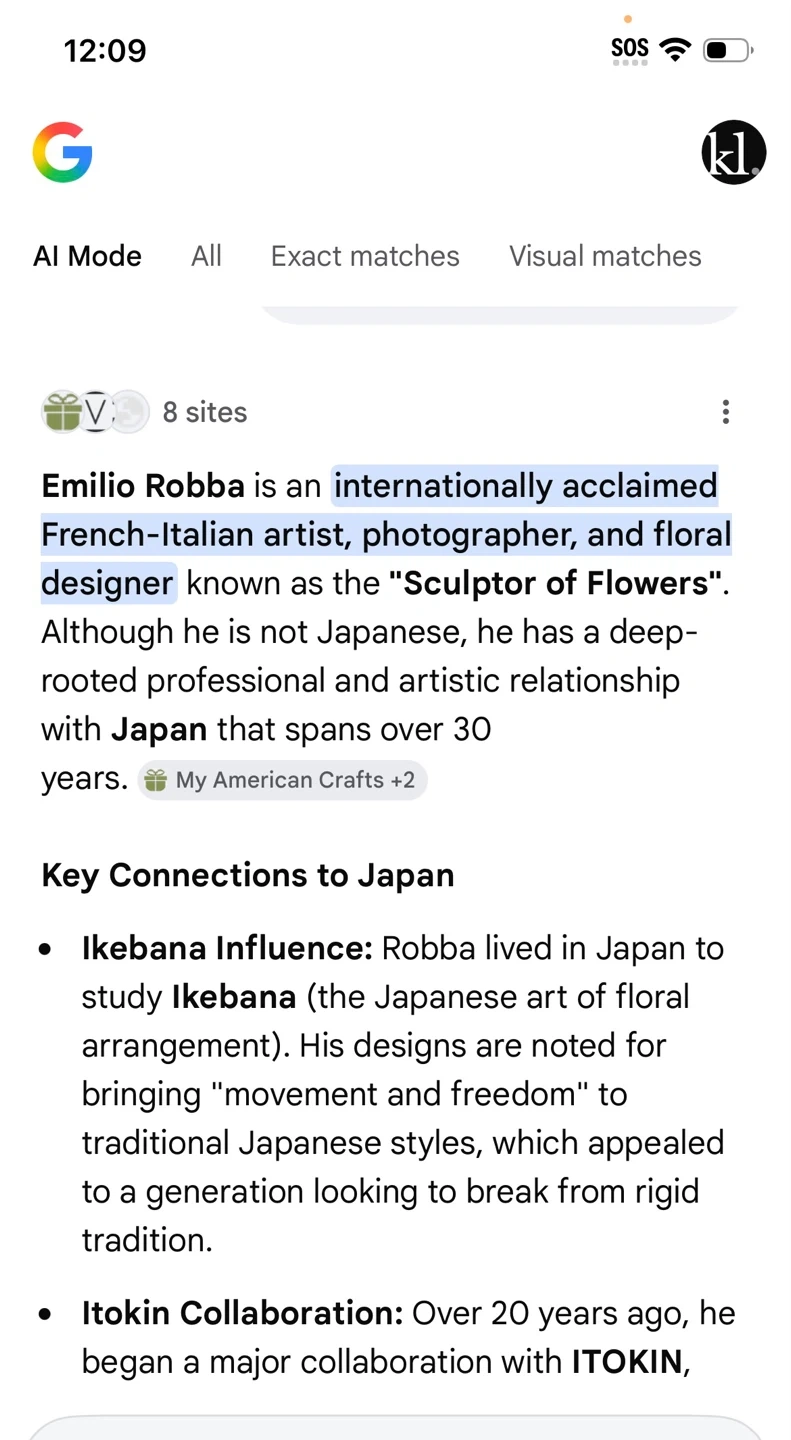Tap the bold Emilio Robba name
Screen dimensions: 791x1440
point(143,487)
